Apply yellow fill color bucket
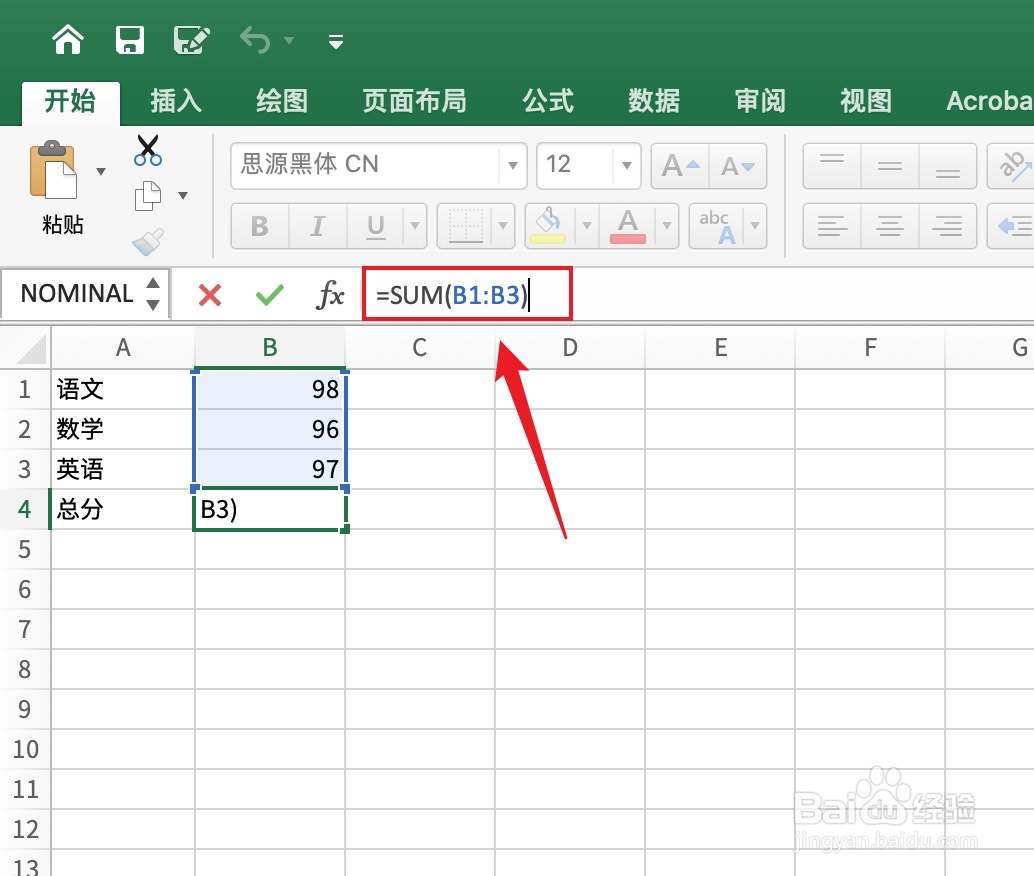 point(549,226)
